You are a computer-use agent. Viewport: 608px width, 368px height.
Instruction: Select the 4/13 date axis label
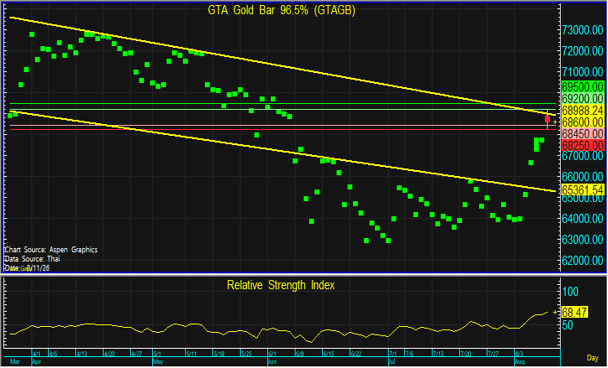pos(81,354)
